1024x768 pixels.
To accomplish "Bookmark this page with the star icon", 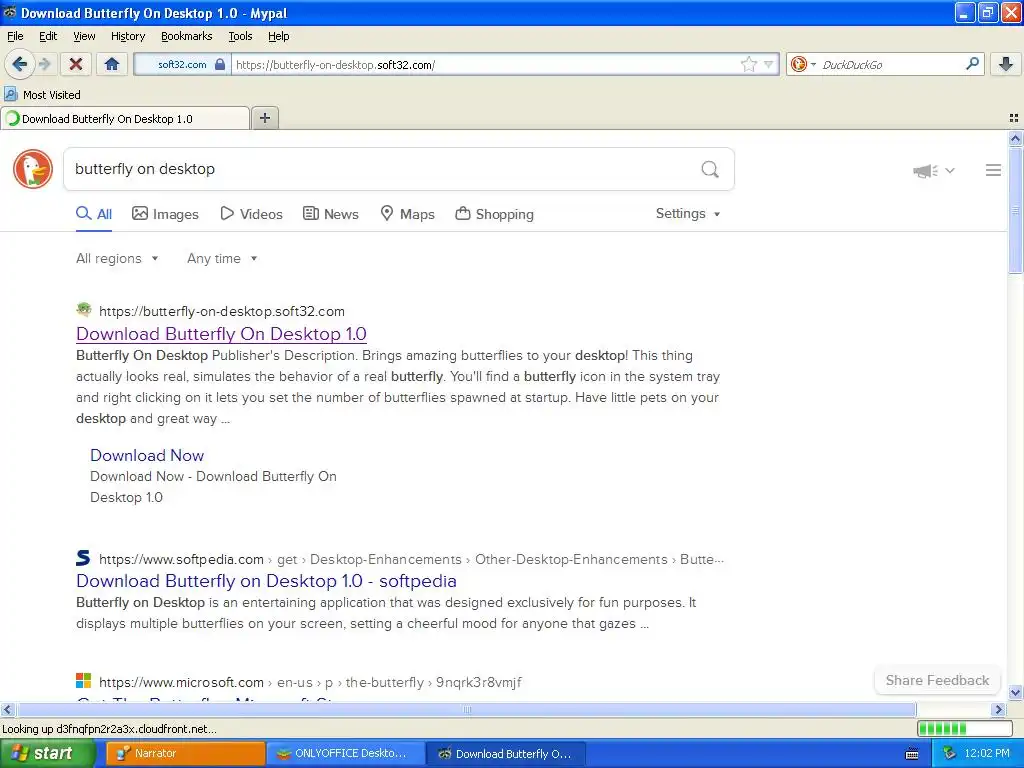I will pyautogui.click(x=748, y=64).
